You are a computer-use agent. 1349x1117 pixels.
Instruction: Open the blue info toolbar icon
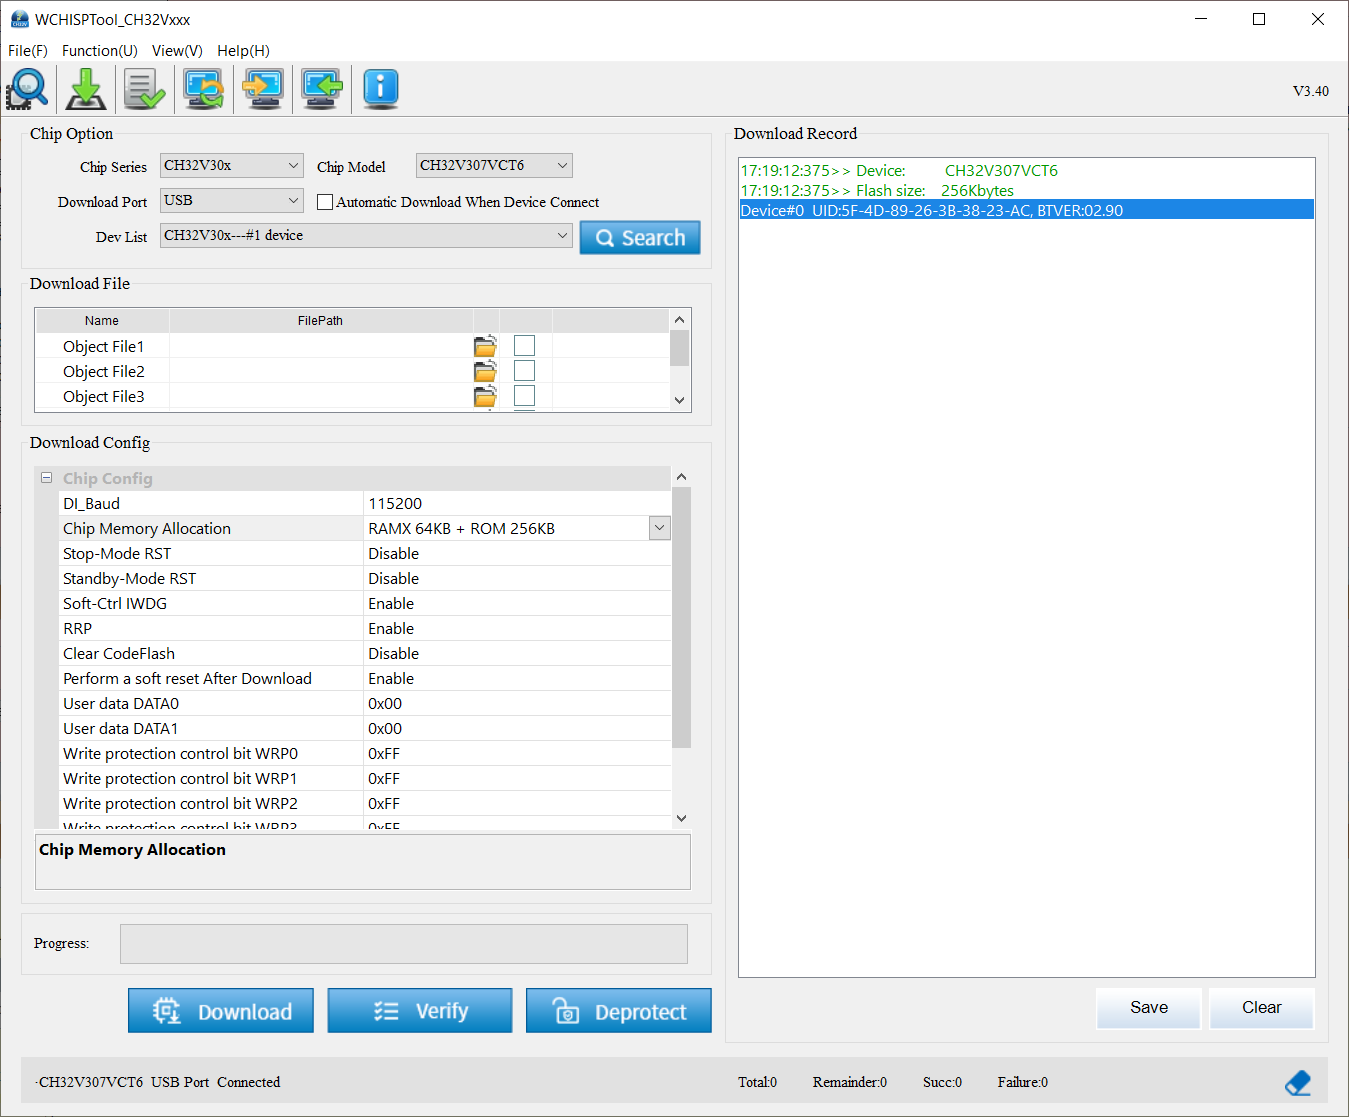coord(381,89)
